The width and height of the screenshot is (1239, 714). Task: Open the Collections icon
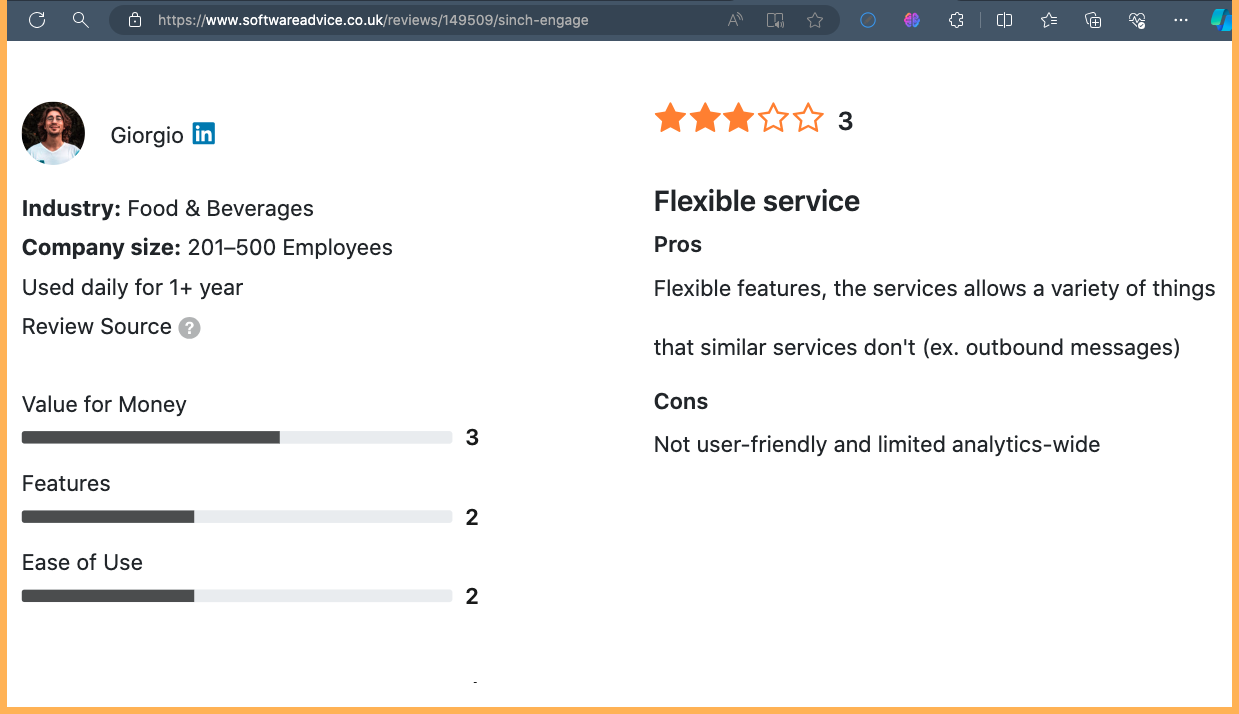[x=1093, y=20]
